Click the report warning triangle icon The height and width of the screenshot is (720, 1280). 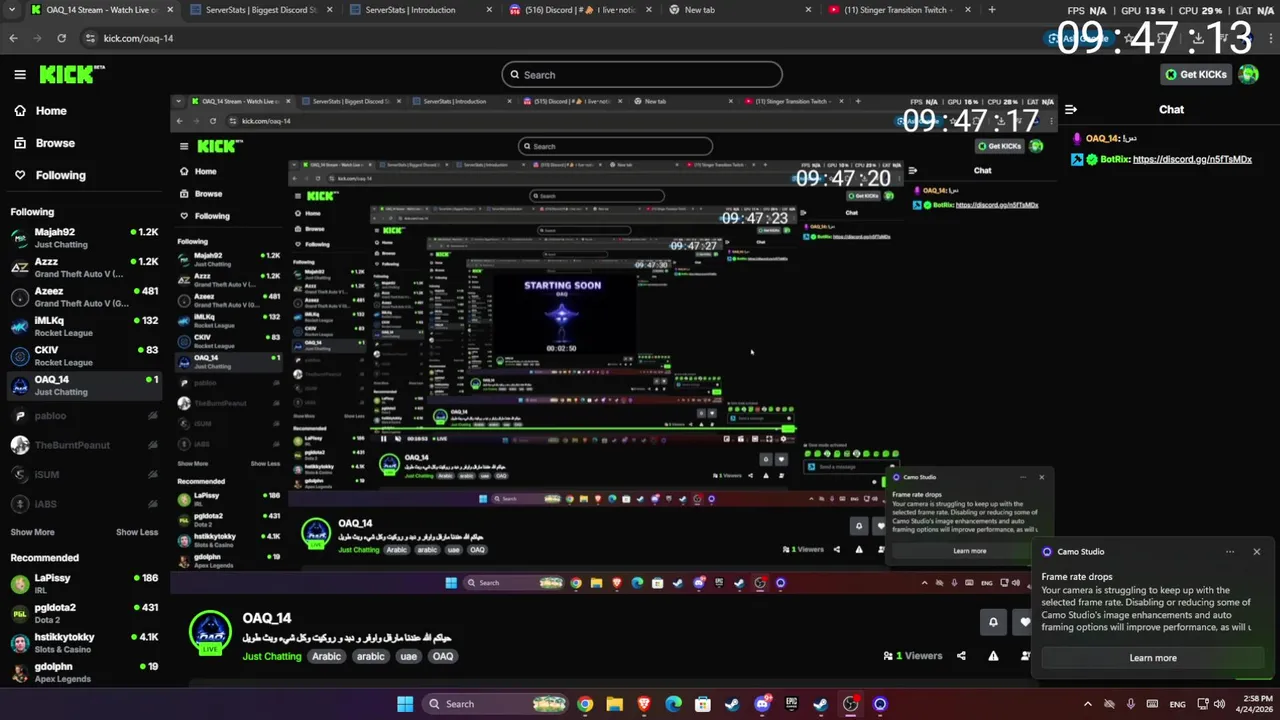(x=993, y=656)
